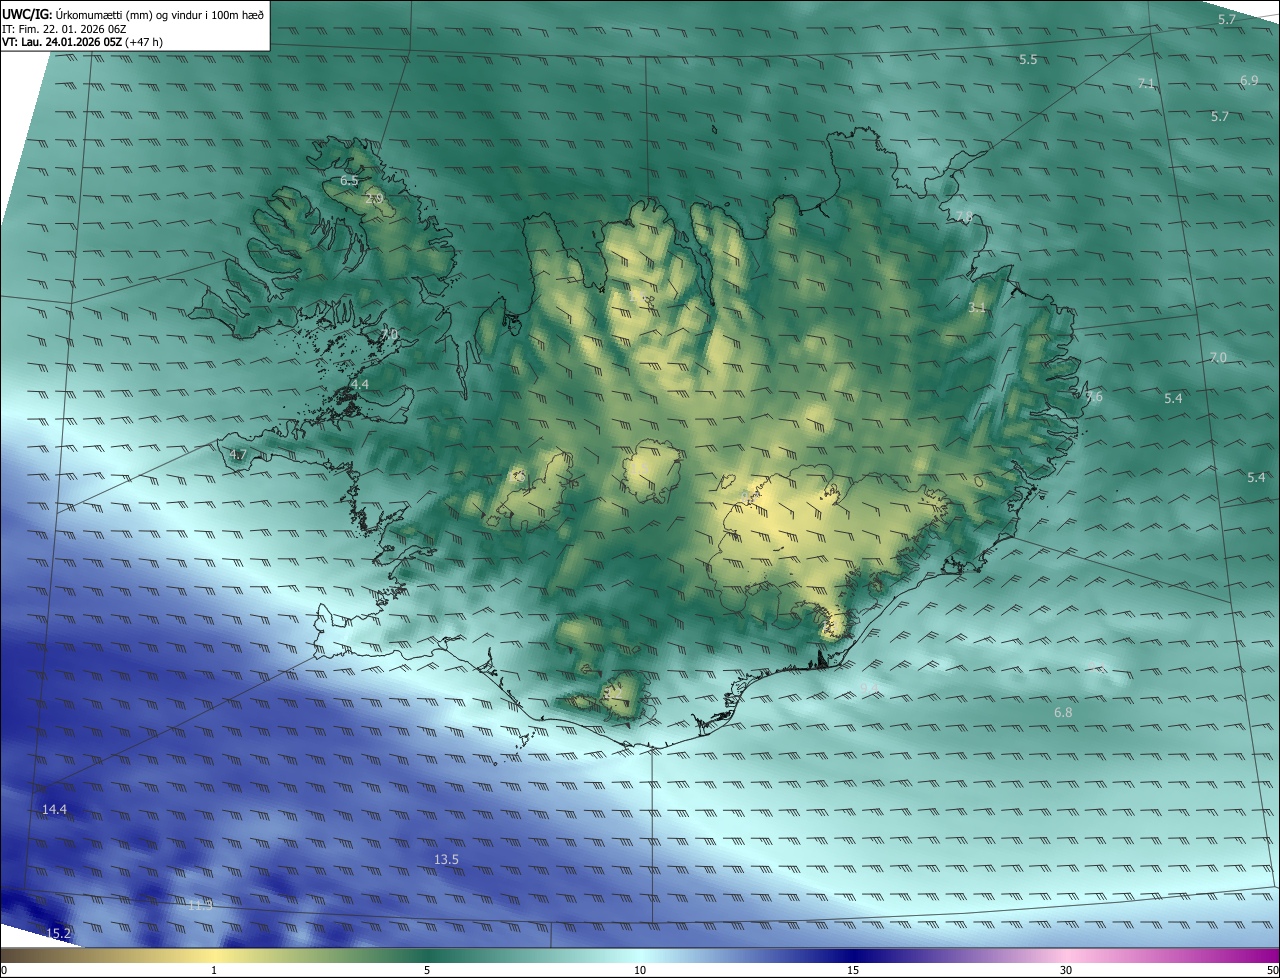This screenshot has height=978, width=1280.
Task: Click the map value 7.6
Action: (x=1093, y=397)
